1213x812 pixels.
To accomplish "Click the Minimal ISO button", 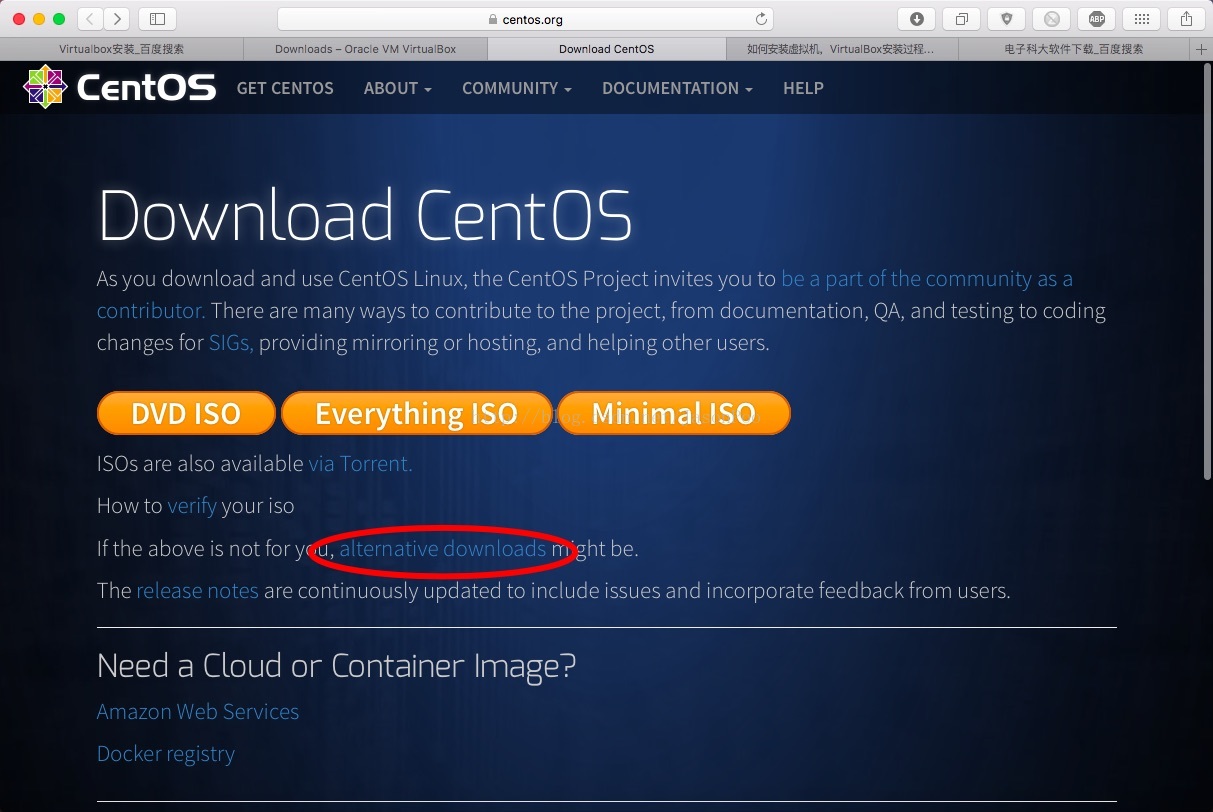I will click(x=674, y=413).
